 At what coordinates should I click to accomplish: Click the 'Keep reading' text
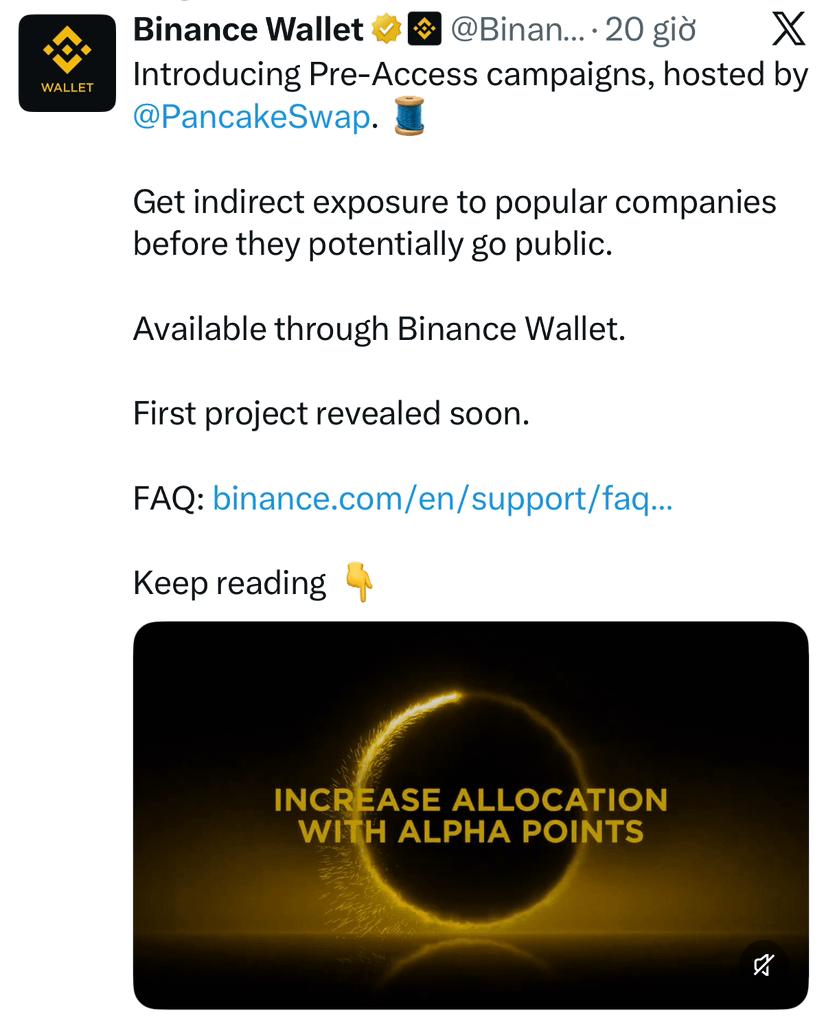[230, 582]
